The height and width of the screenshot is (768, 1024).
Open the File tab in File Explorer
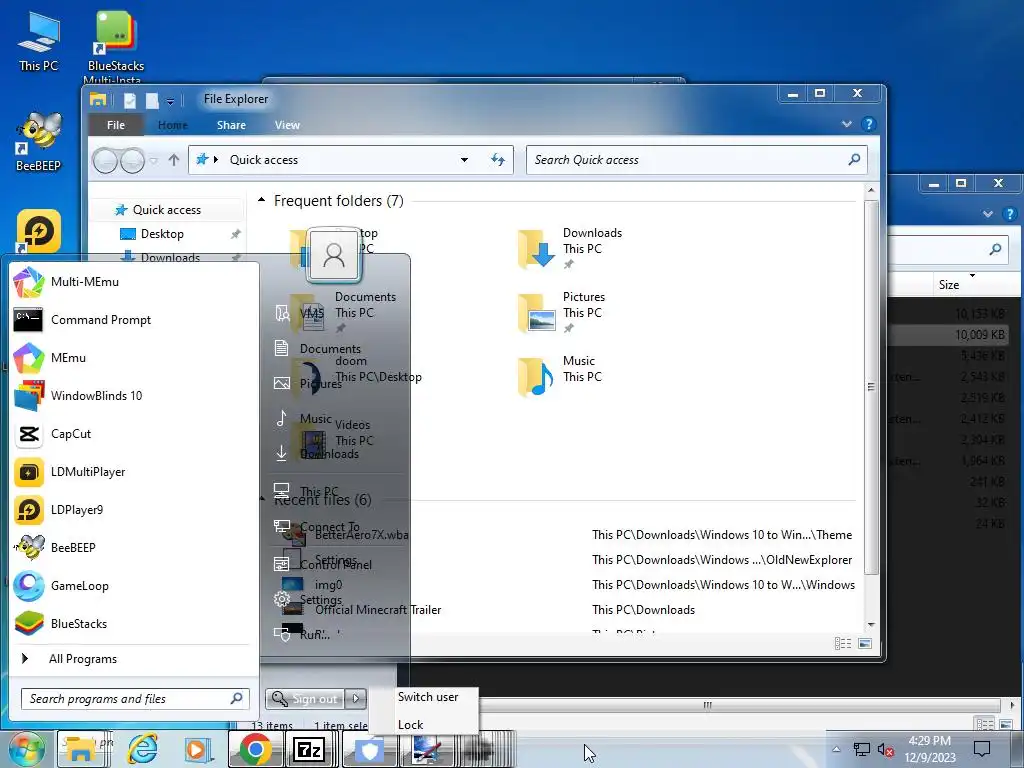click(116, 125)
